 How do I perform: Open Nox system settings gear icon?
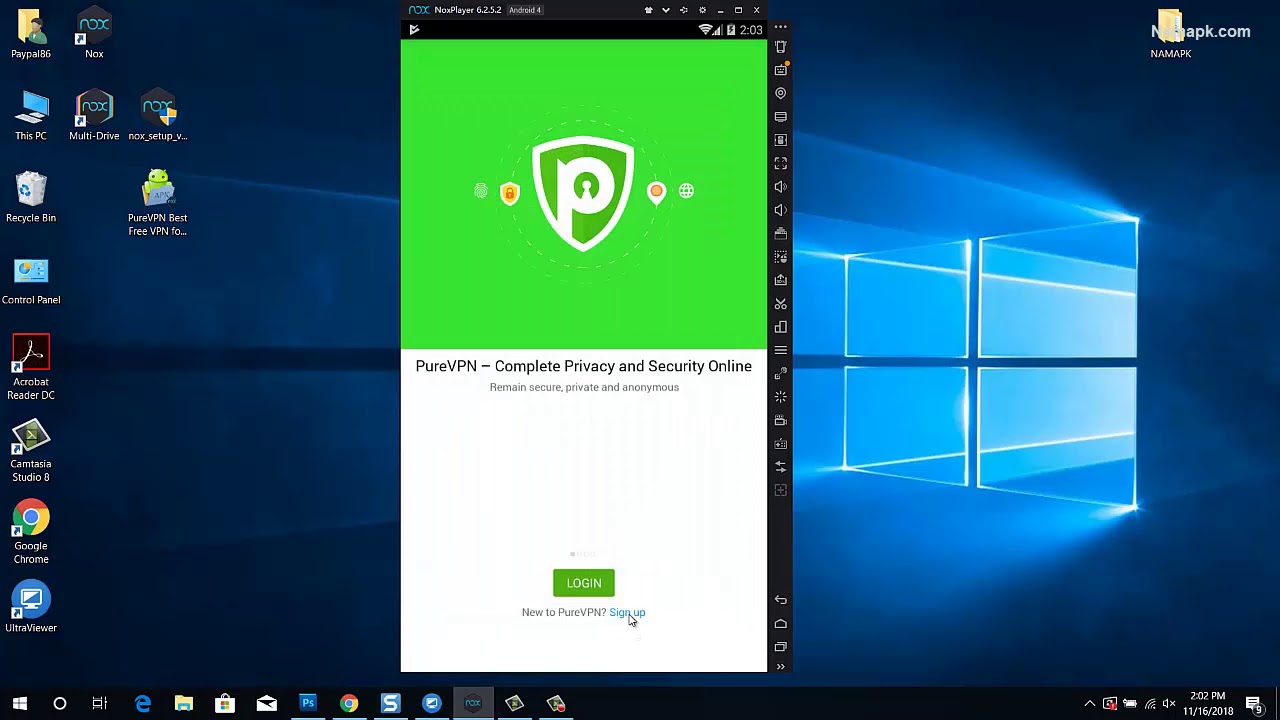[702, 10]
